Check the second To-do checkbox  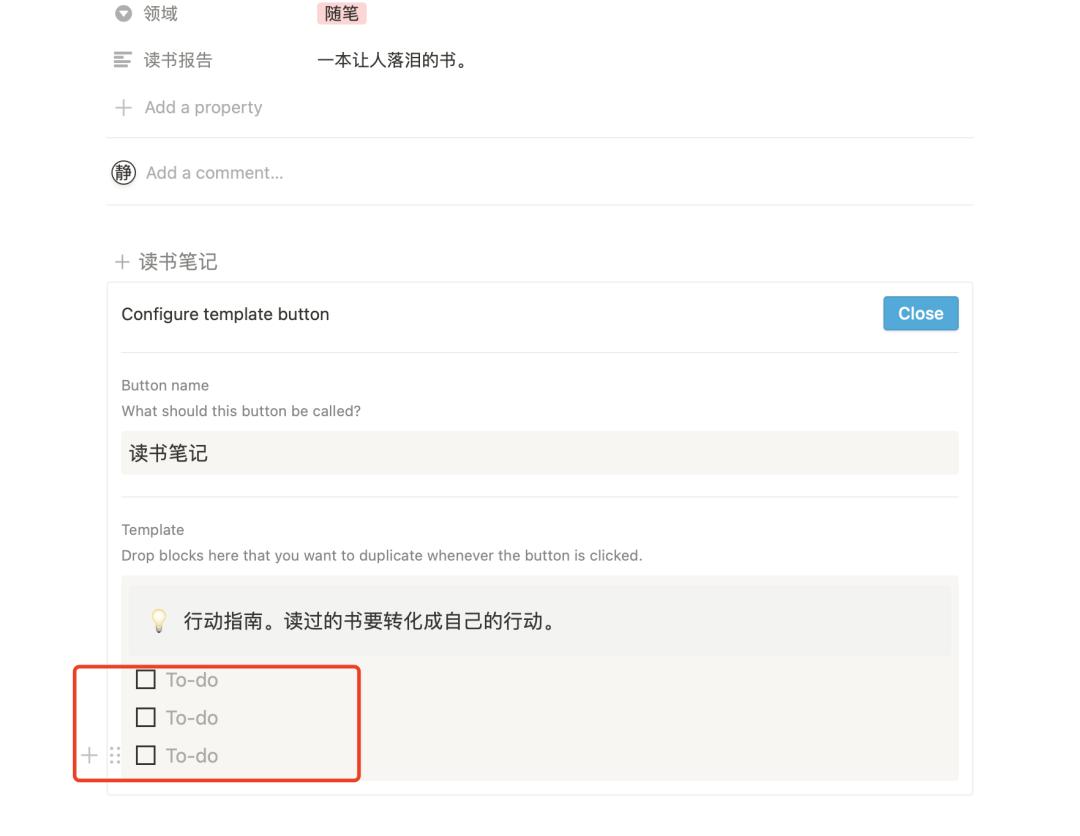point(145,717)
